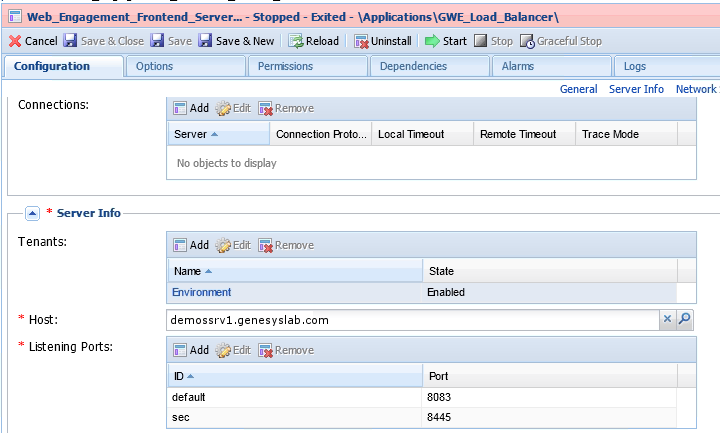Viewport: 720px width, 433px height.
Task: Remove the selected connection
Action: click(x=286, y=108)
